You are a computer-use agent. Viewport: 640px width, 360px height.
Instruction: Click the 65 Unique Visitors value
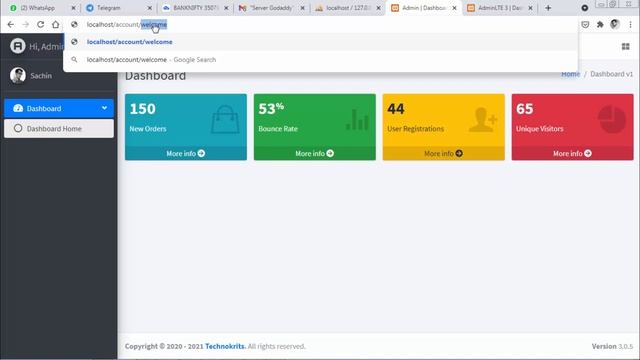pyautogui.click(x=524, y=109)
